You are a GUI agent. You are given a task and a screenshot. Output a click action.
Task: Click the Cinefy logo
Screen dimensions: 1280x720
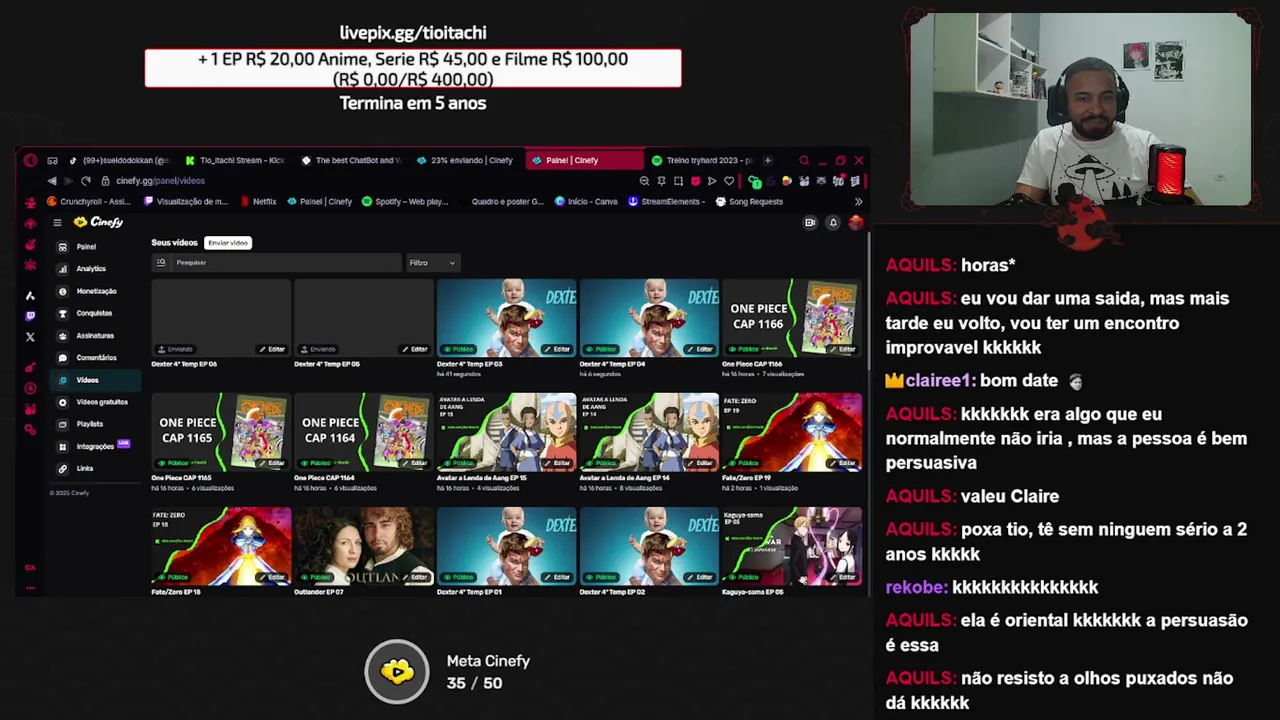tap(98, 222)
